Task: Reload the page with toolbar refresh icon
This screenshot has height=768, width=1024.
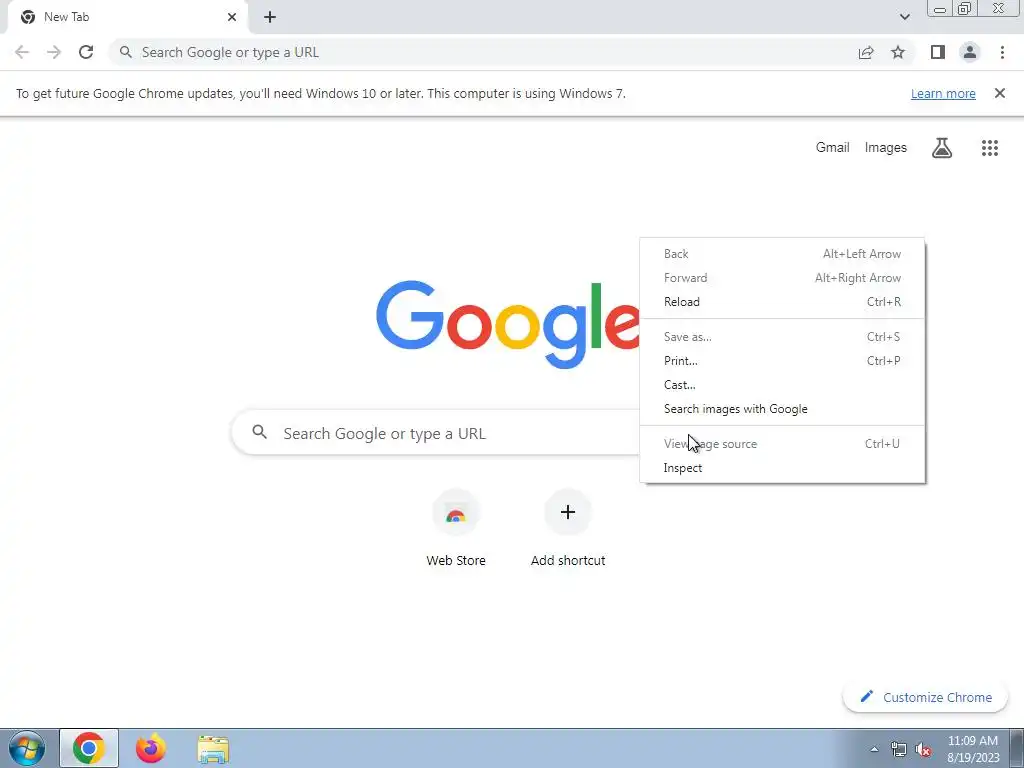Action: pos(86,52)
